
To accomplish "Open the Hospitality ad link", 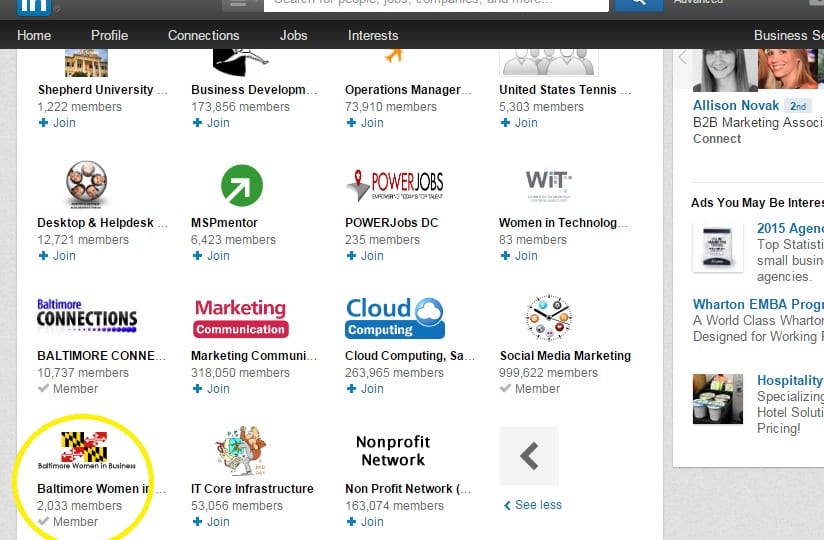I will click(x=790, y=380).
